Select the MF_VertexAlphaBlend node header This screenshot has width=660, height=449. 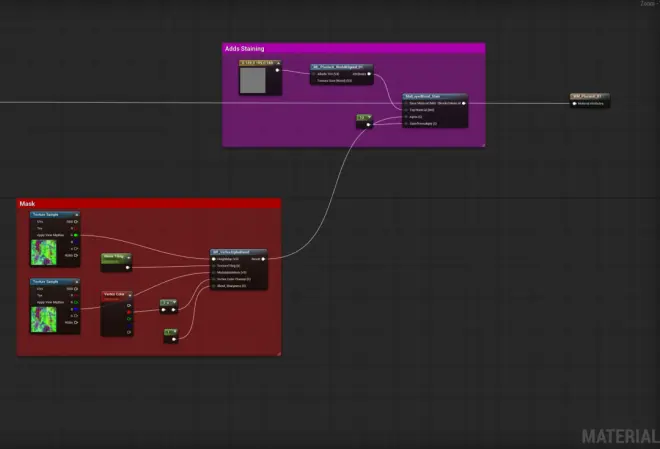(238, 252)
